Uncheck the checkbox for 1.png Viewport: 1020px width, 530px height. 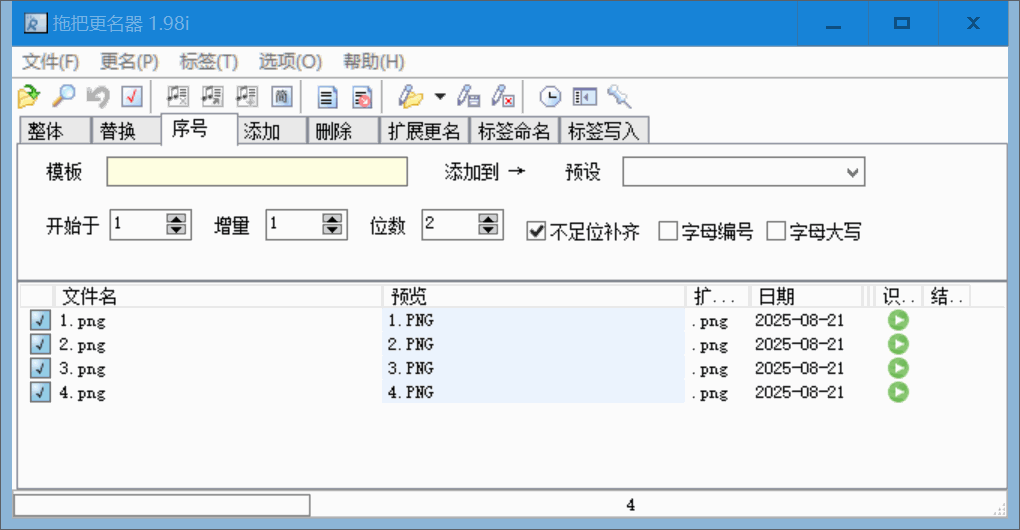click(40, 320)
